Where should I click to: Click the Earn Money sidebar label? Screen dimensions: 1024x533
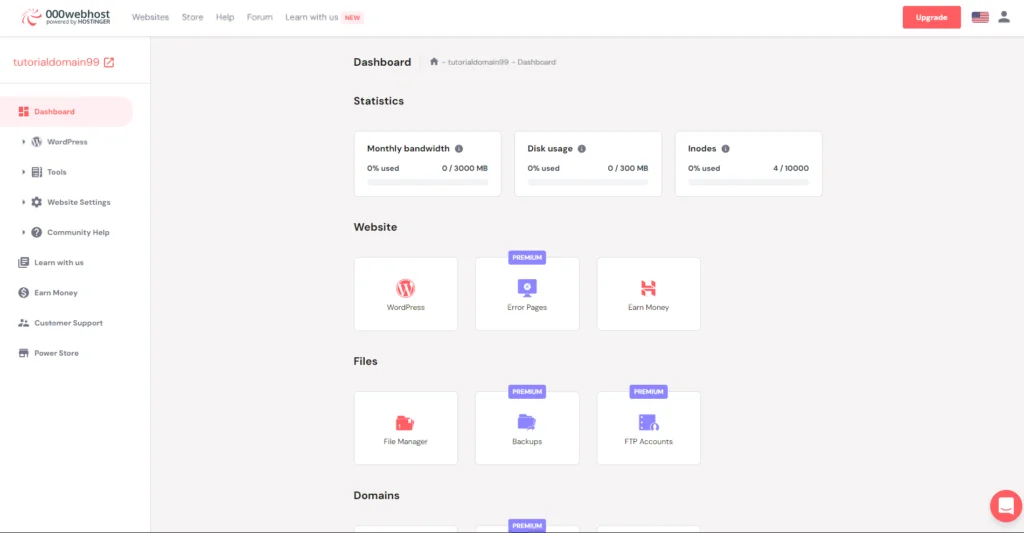[56, 293]
